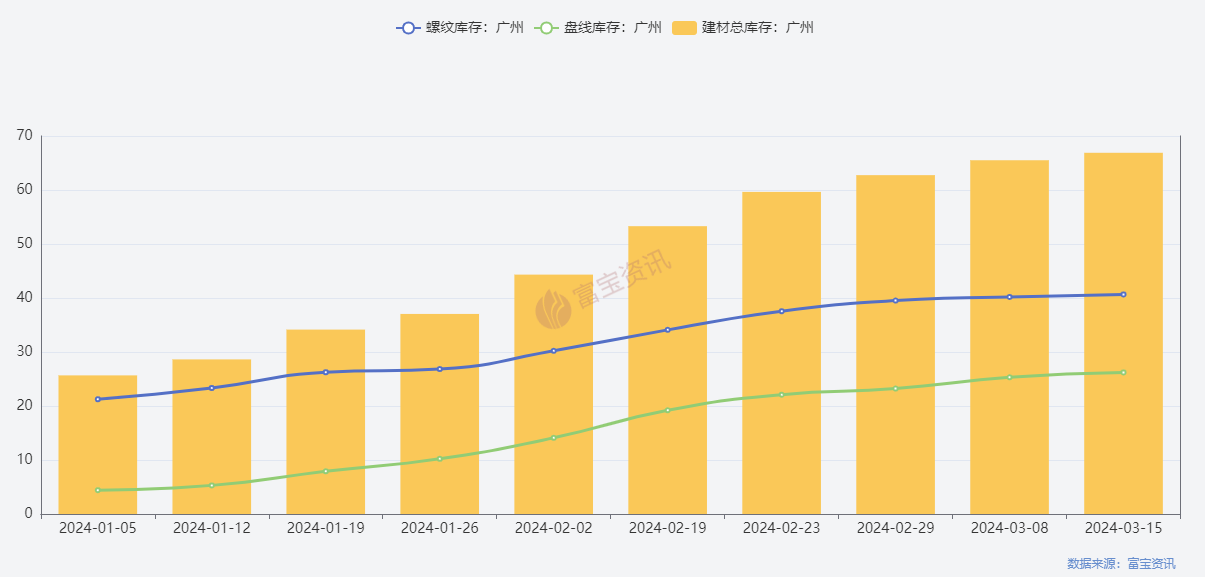Pick blue line point at 2024-02-23
The image size is (1205, 577).
tap(782, 311)
